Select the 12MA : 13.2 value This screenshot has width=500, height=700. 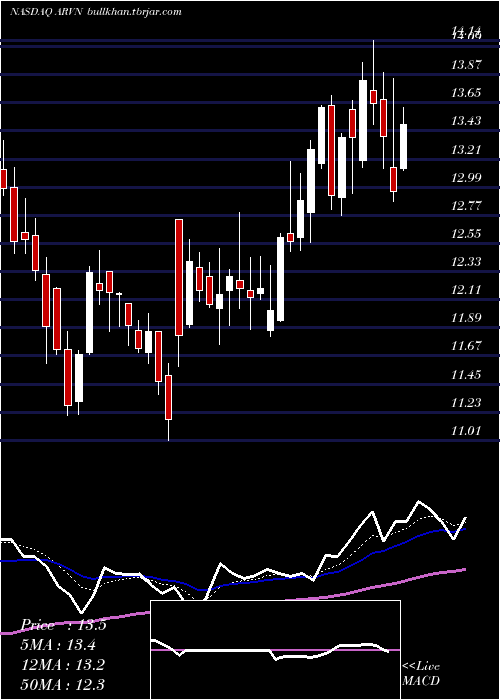(63, 665)
